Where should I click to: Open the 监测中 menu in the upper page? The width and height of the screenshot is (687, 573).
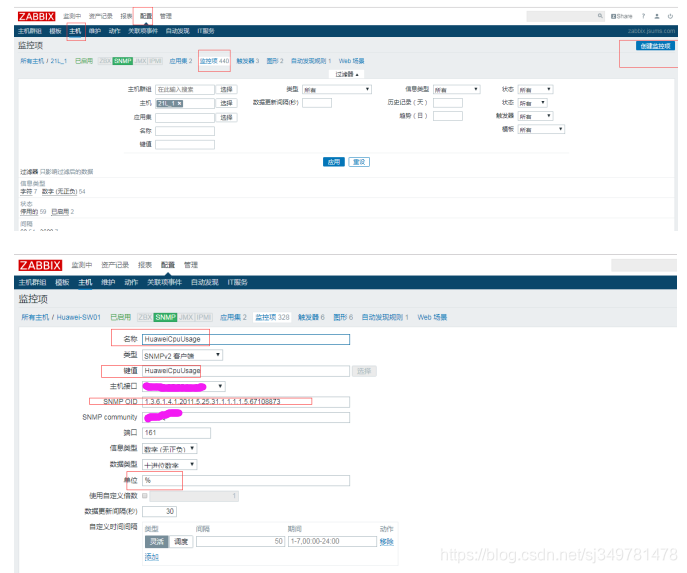point(72,16)
